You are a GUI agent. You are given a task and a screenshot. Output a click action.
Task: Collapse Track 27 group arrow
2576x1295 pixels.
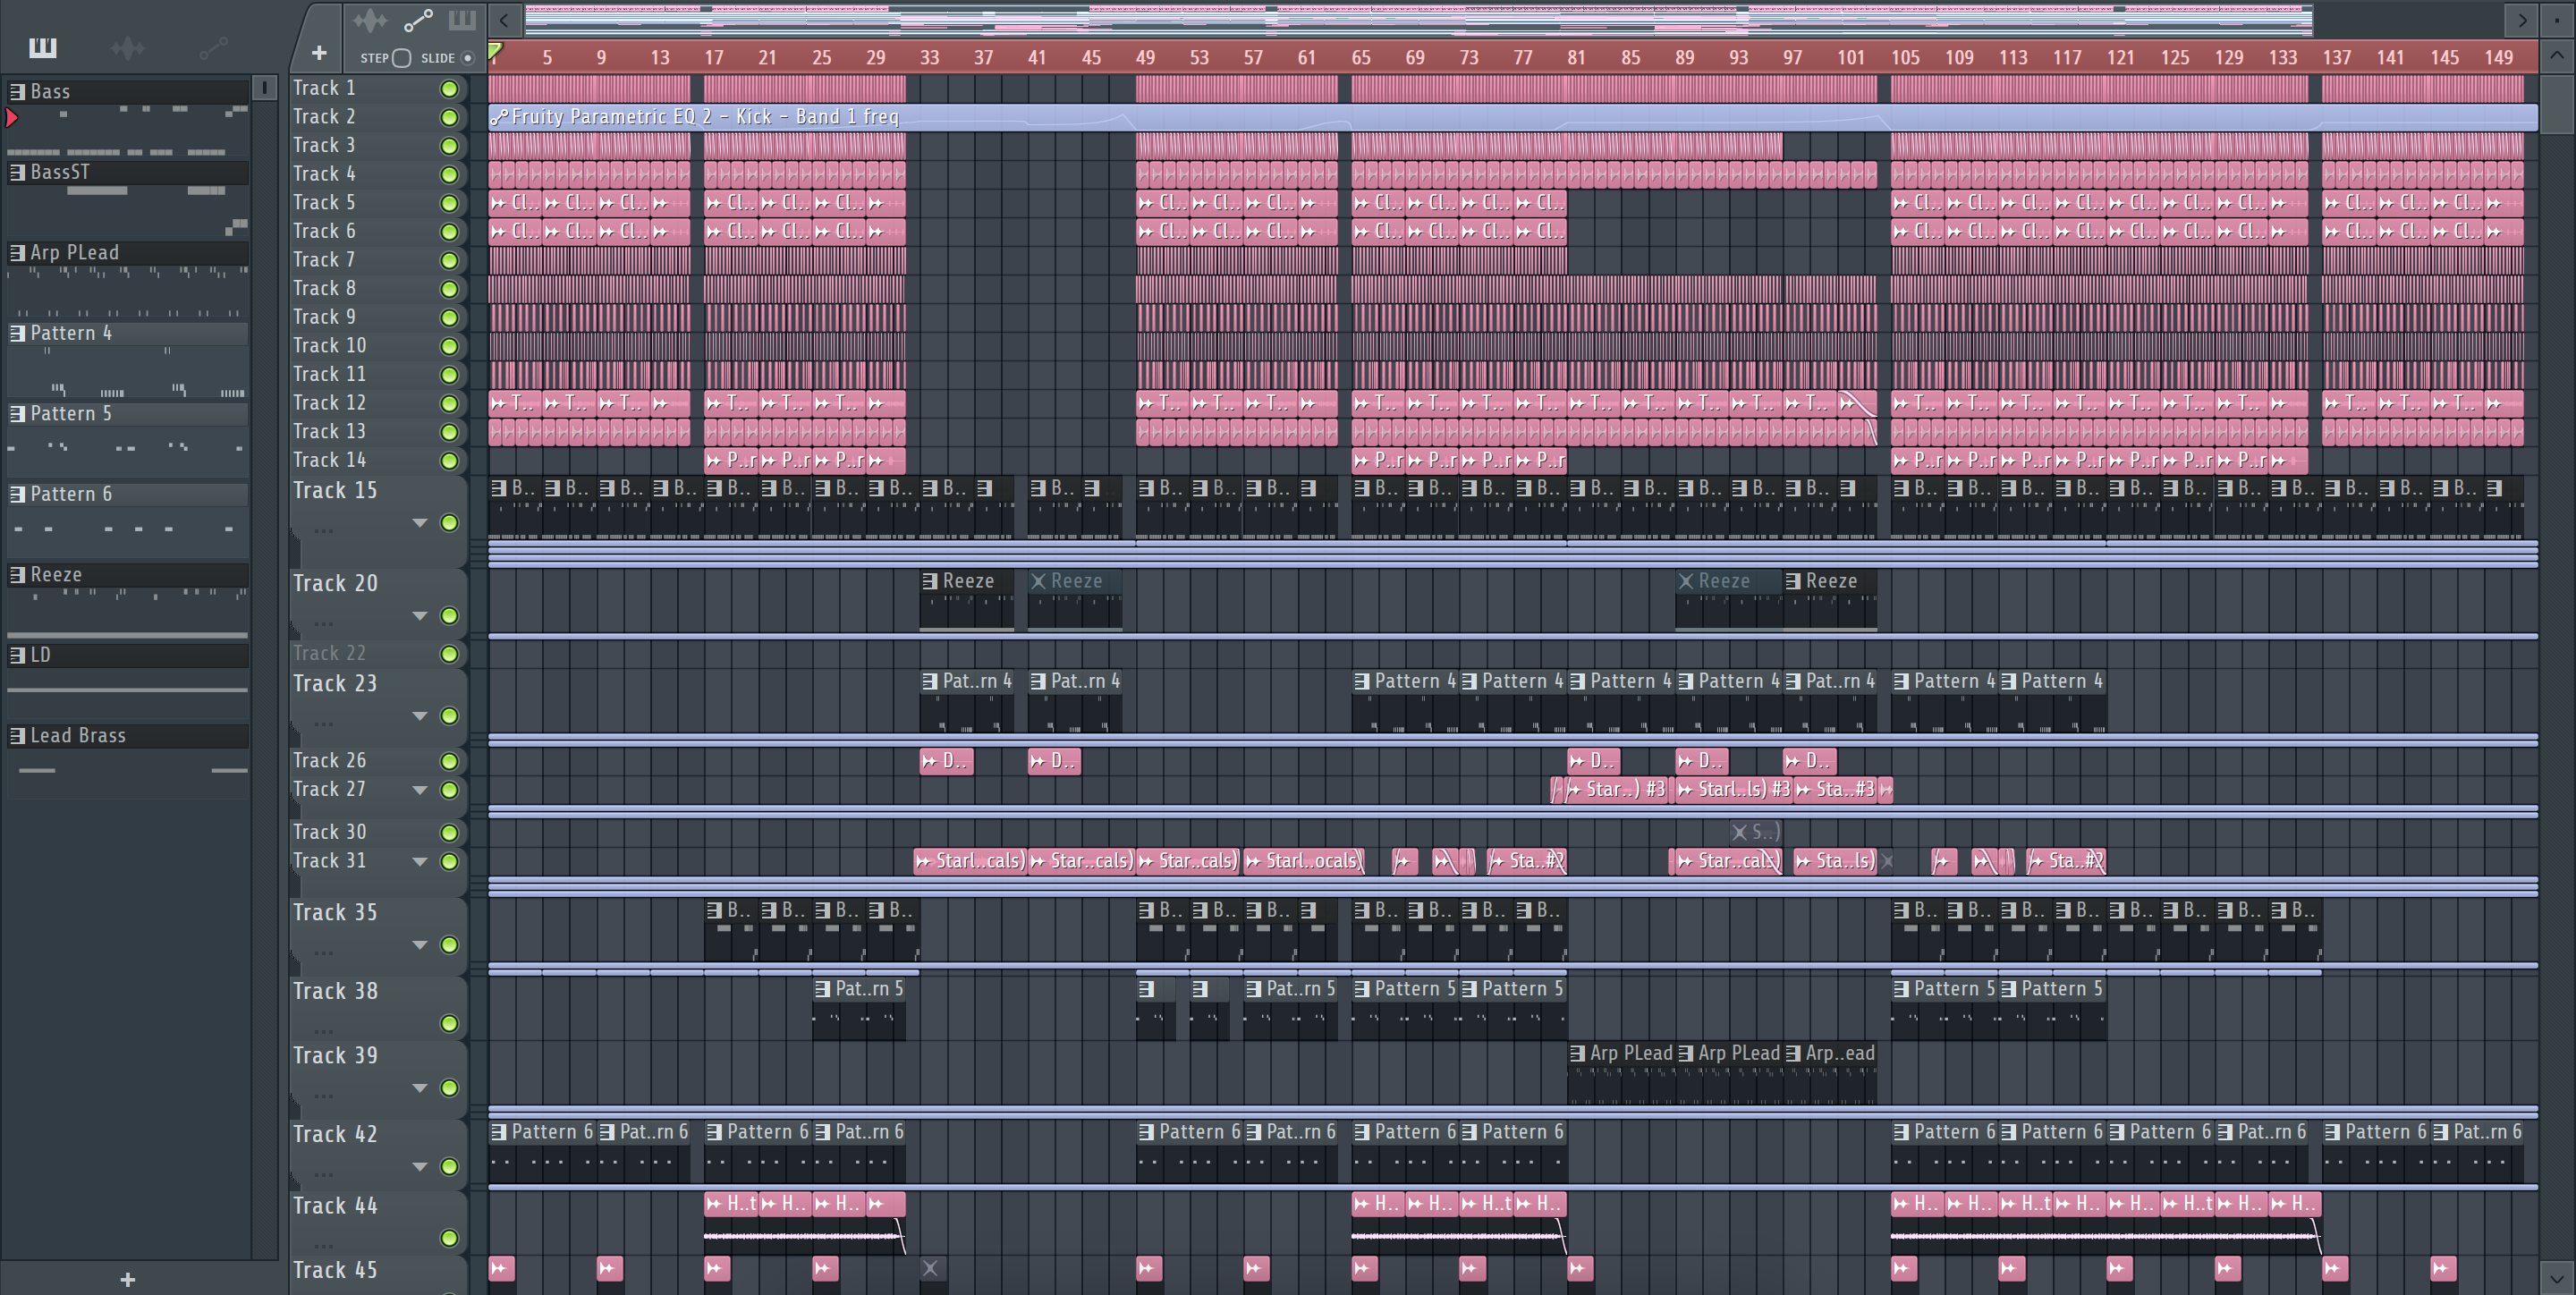(x=420, y=790)
